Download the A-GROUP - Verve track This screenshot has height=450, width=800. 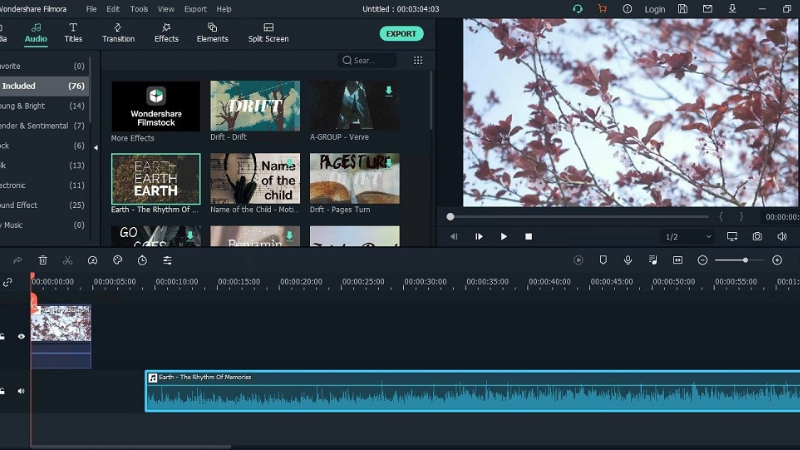(x=388, y=91)
